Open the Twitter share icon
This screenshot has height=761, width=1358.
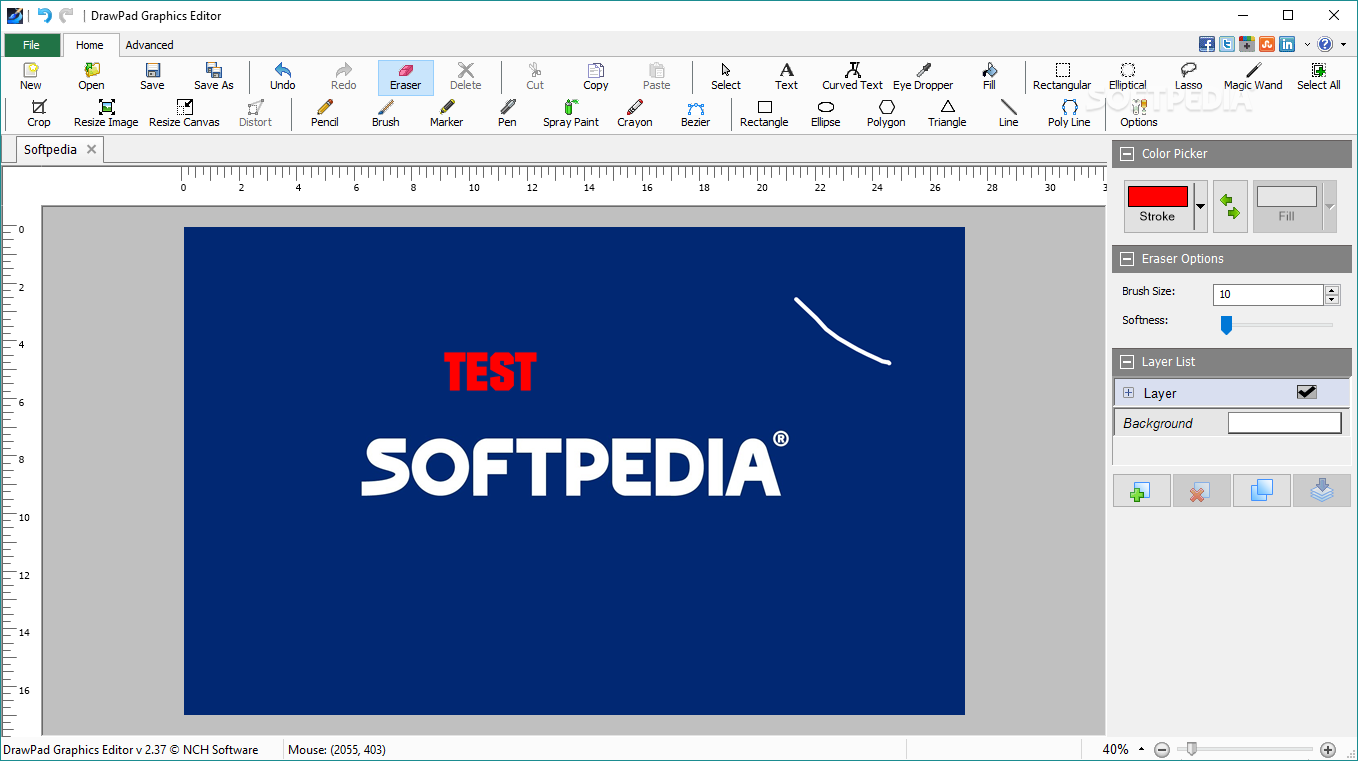[1227, 44]
